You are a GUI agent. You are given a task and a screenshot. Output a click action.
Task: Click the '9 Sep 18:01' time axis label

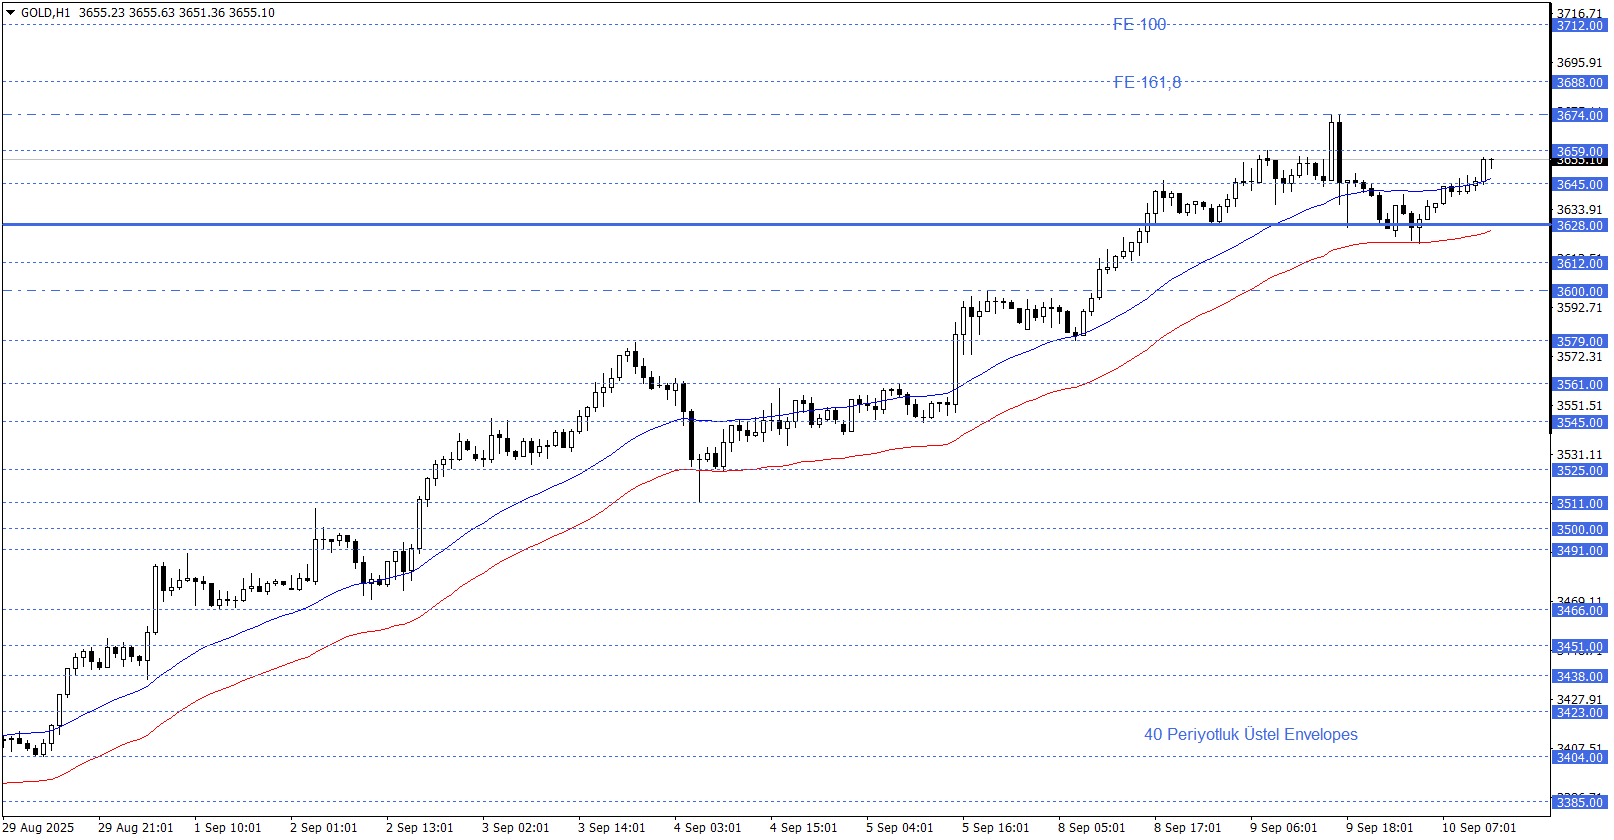tap(1380, 828)
